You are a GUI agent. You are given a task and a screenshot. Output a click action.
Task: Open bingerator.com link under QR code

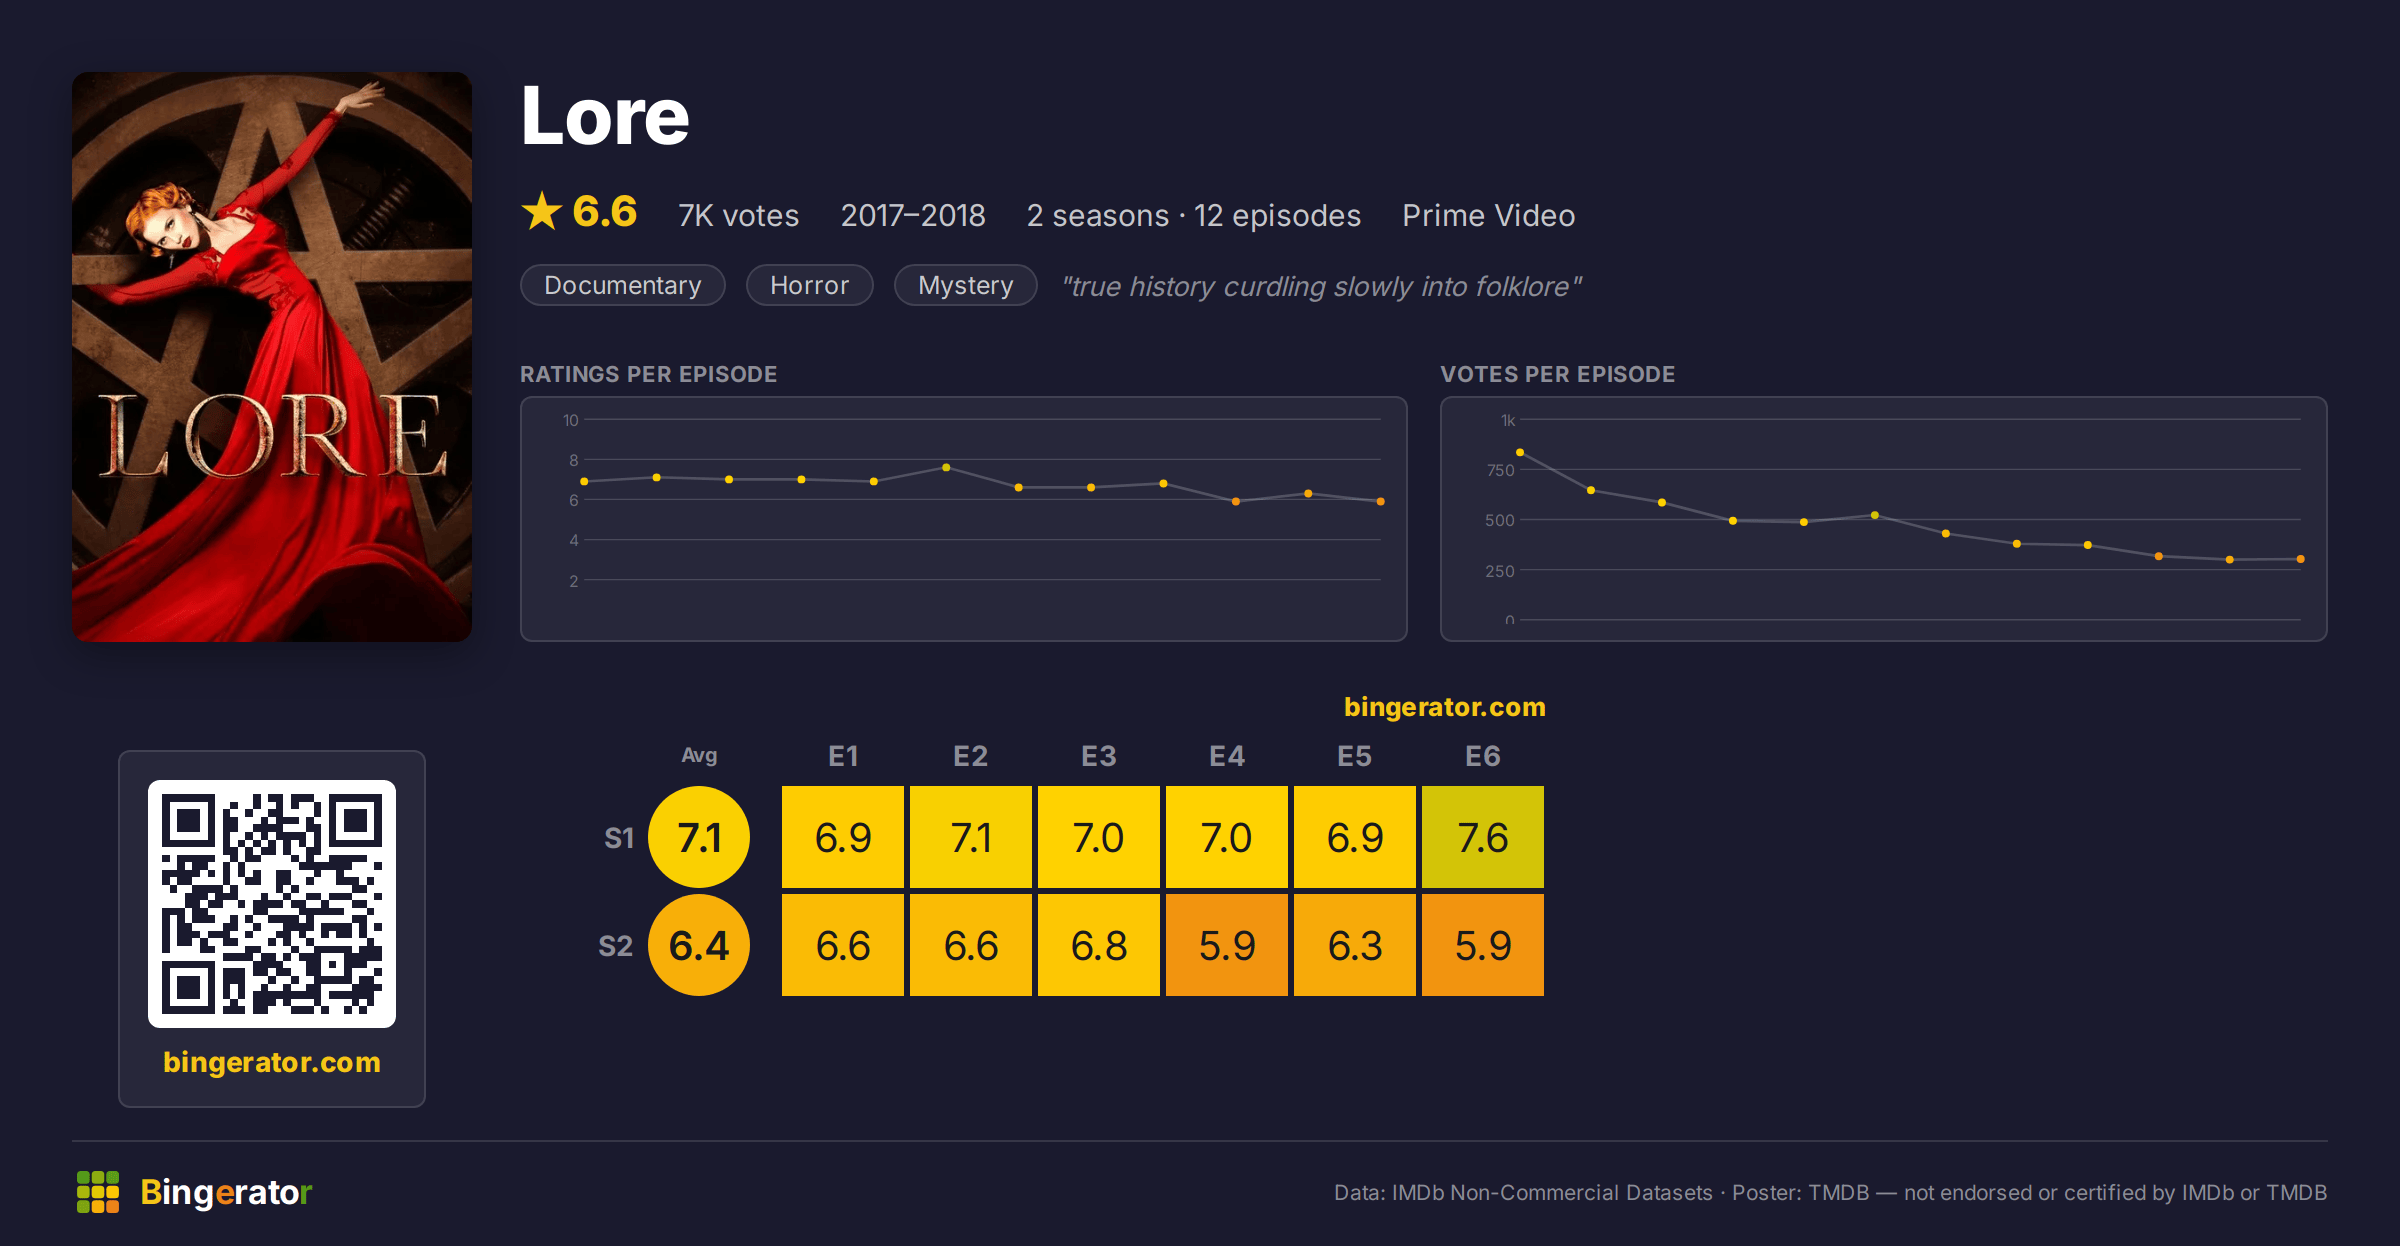pos(272,1062)
